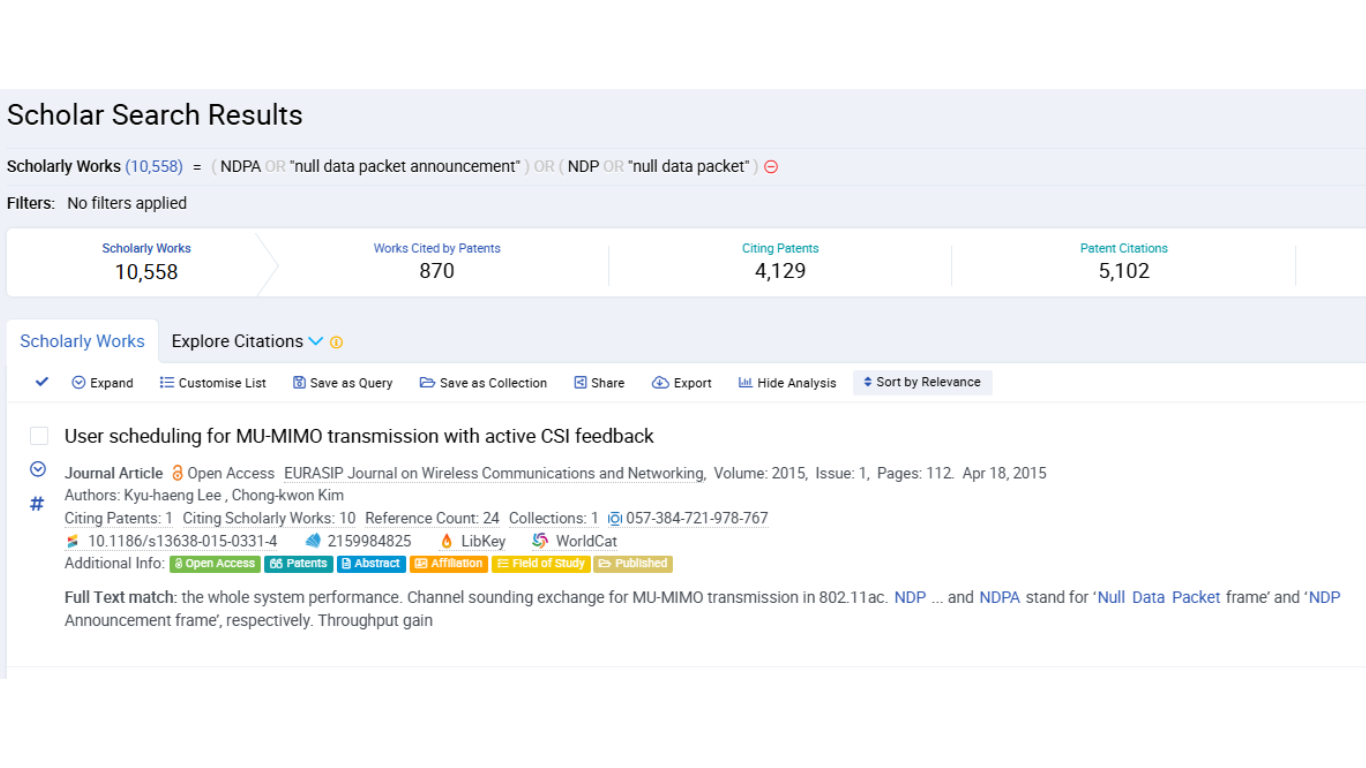Open the Sort by Relevance dropdown
The image size is (1366, 768).
point(922,382)
